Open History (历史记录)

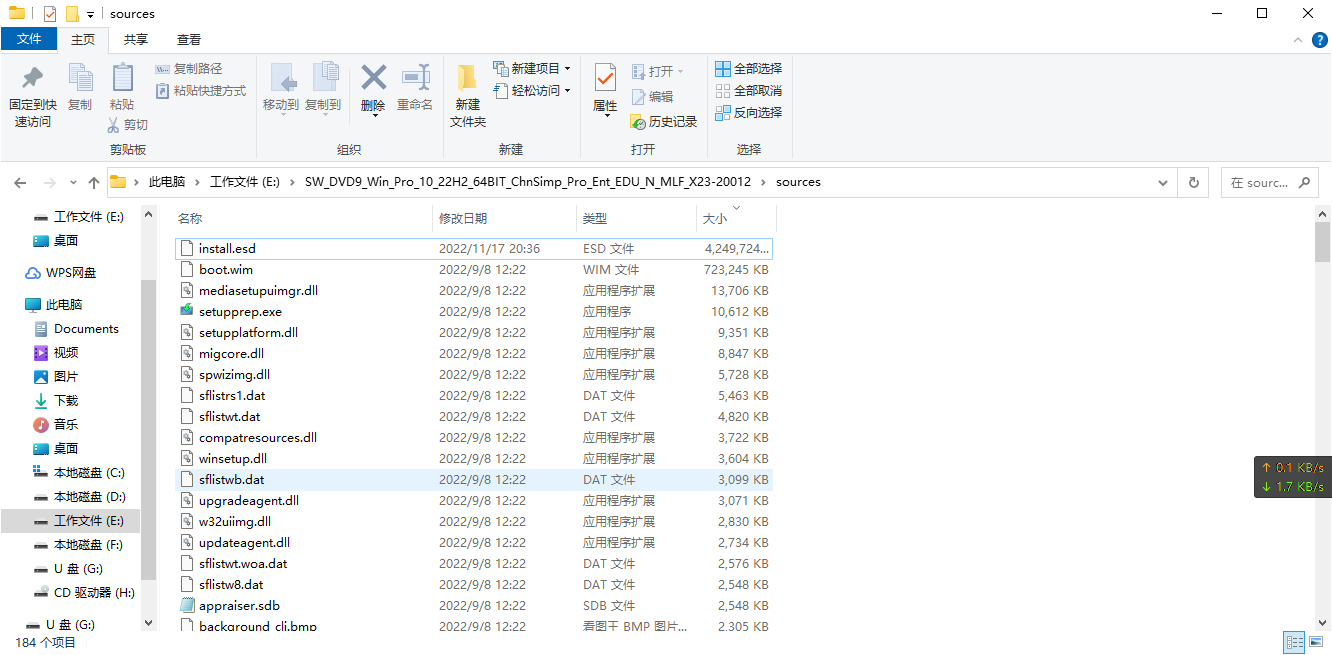(664, 122)
